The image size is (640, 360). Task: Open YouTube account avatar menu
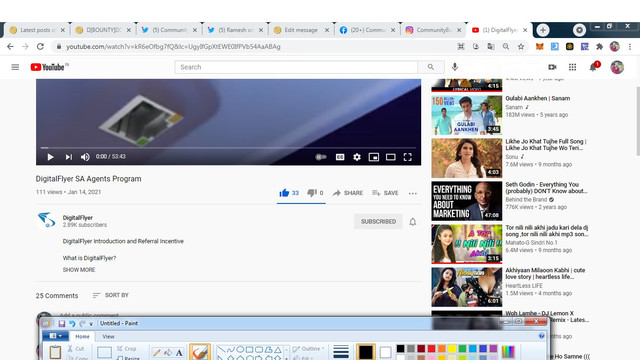coord(617,67)
